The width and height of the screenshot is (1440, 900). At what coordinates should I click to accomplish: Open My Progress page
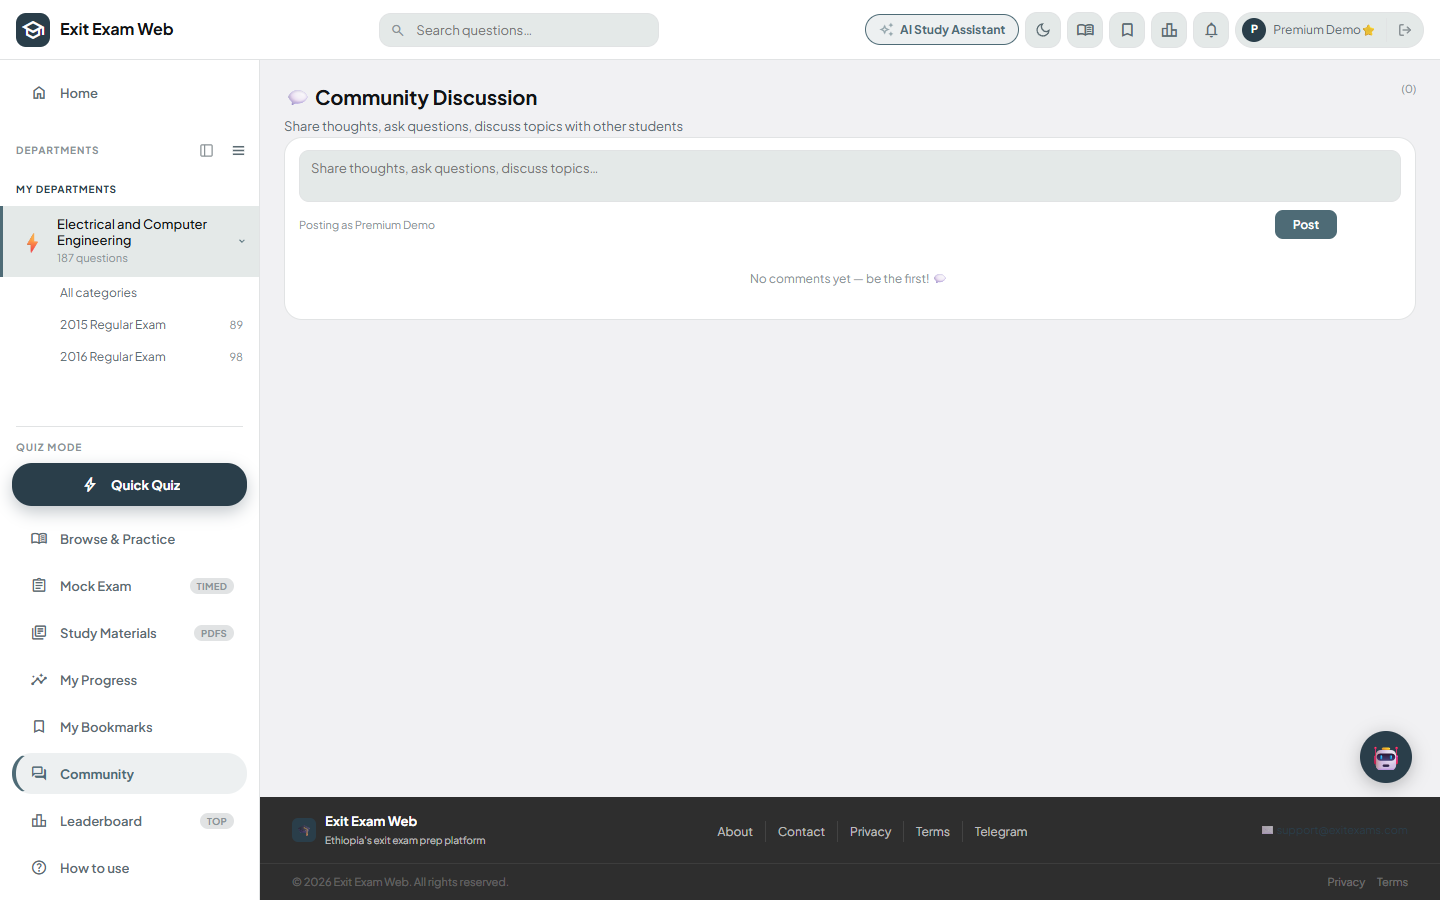130,680
